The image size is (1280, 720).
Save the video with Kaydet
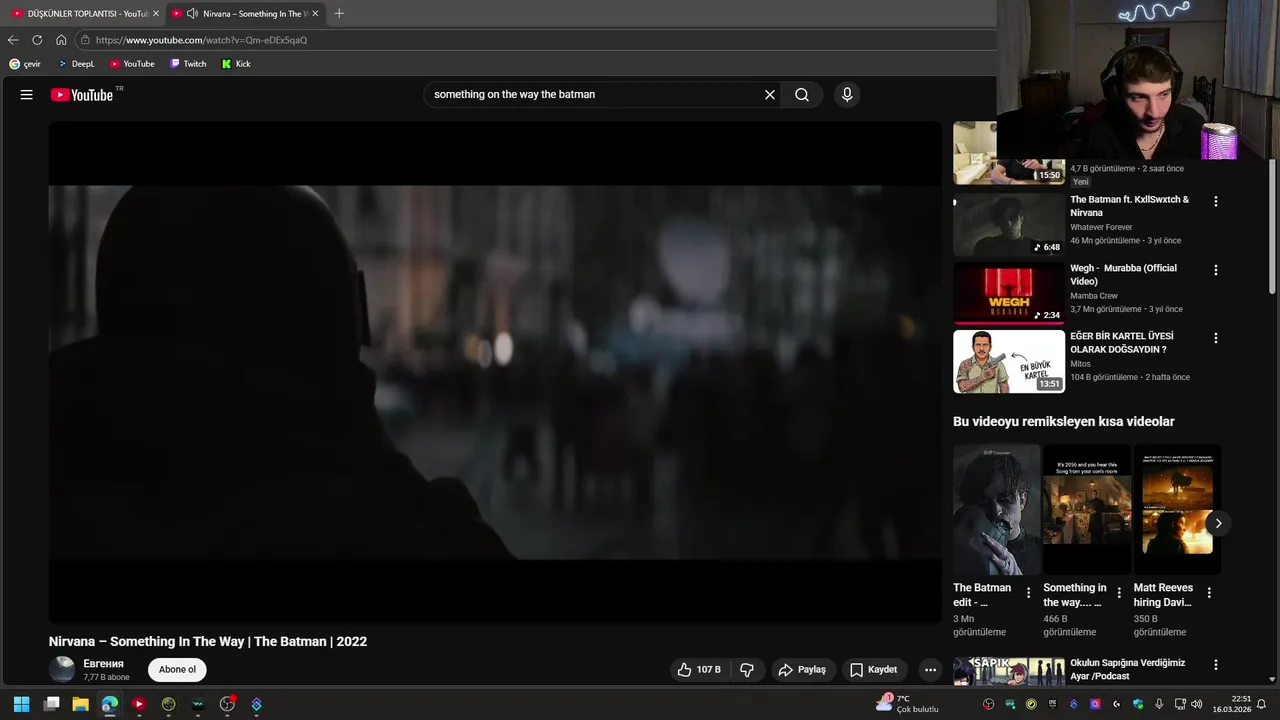873,669
